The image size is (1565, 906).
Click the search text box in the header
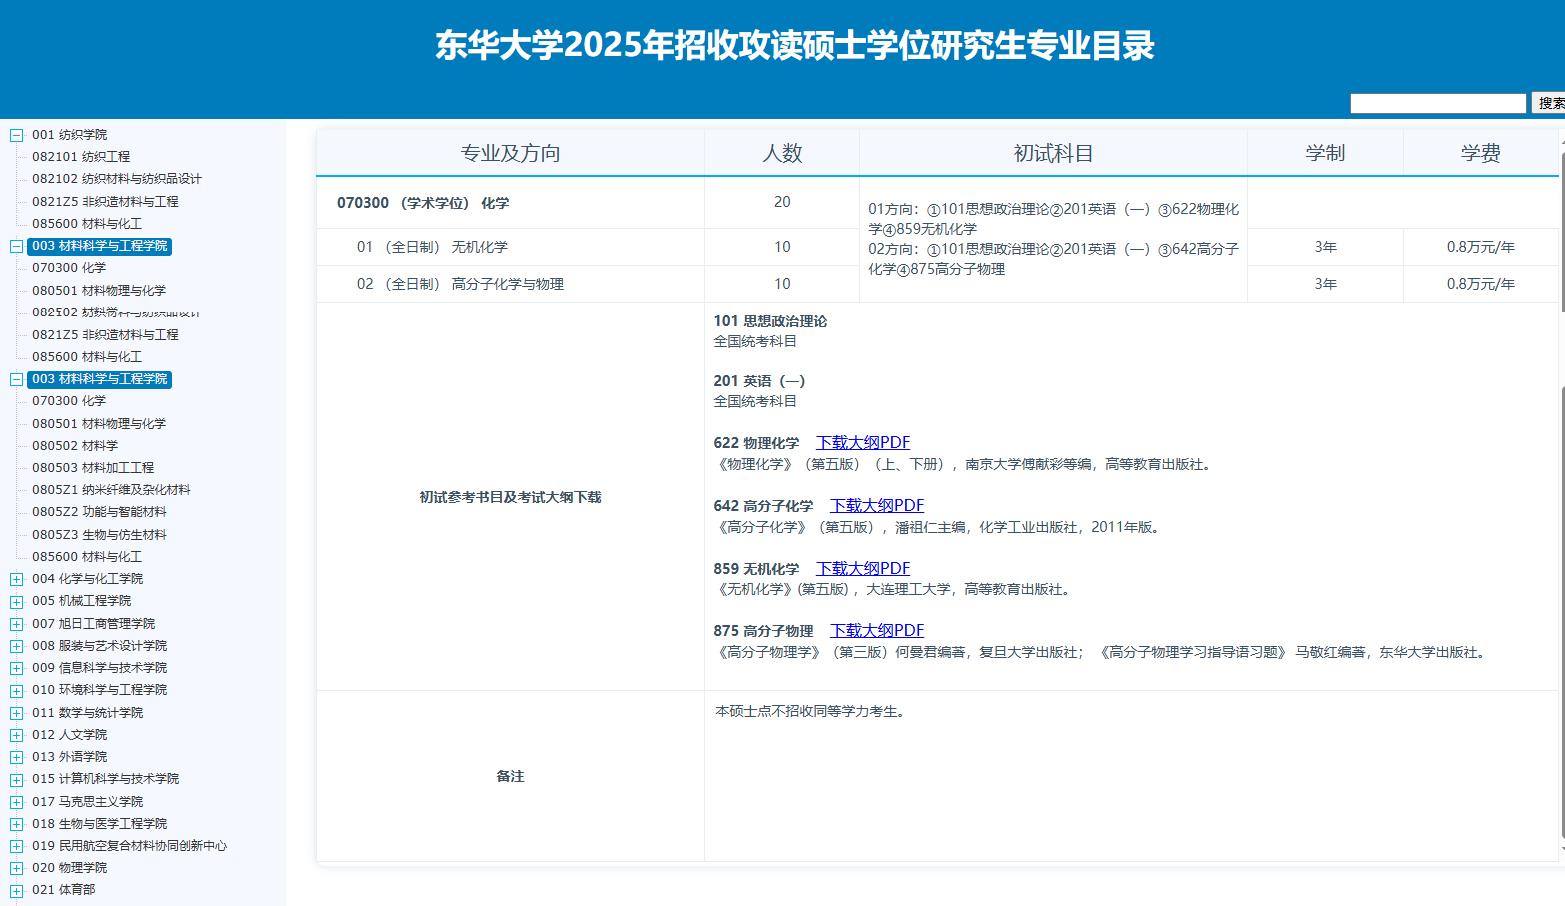tap(1438, 103)
